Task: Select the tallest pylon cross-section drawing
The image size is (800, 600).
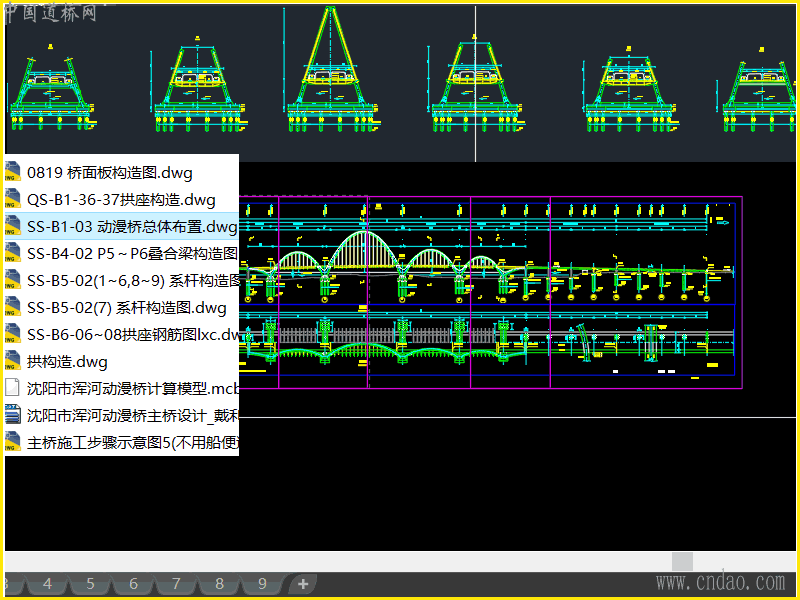Action: click(332, 69)
